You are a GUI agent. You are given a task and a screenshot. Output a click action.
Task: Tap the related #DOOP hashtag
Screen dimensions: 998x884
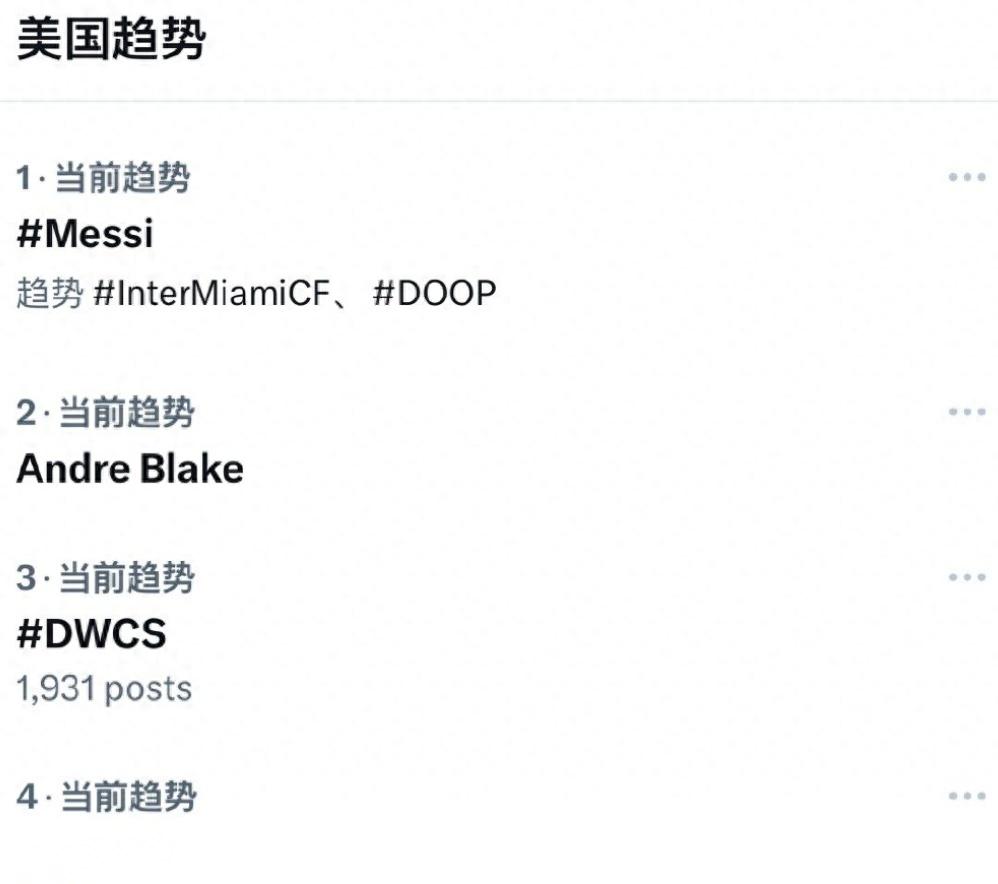(x=434, y=294)
